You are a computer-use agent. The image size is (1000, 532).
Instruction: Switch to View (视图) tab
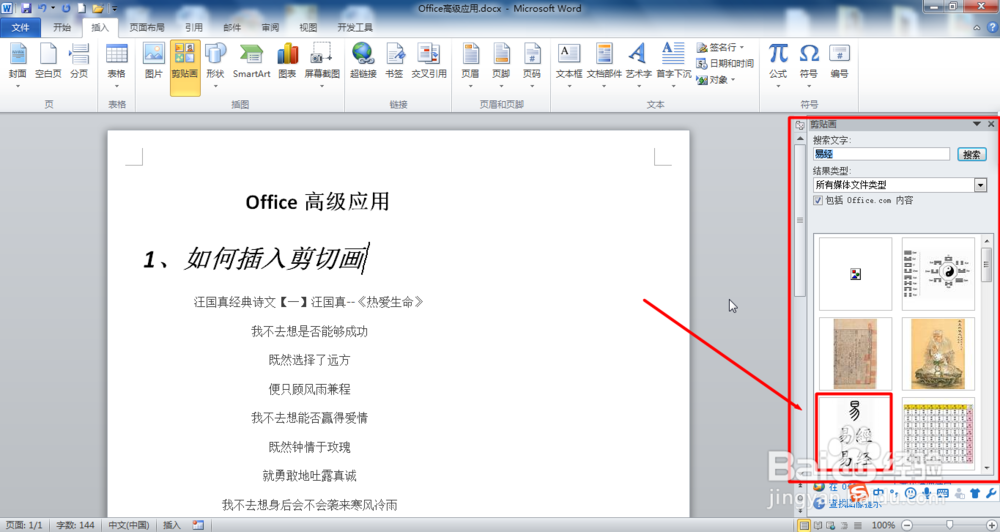coord(308,27)
